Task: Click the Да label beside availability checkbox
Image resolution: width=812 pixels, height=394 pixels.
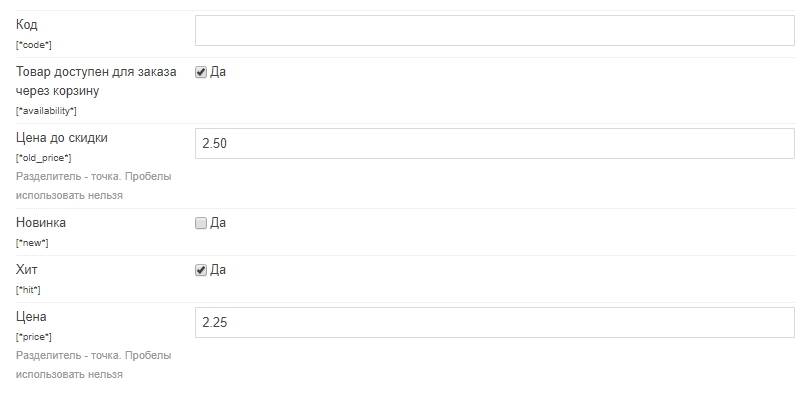Action: [218, 72]
